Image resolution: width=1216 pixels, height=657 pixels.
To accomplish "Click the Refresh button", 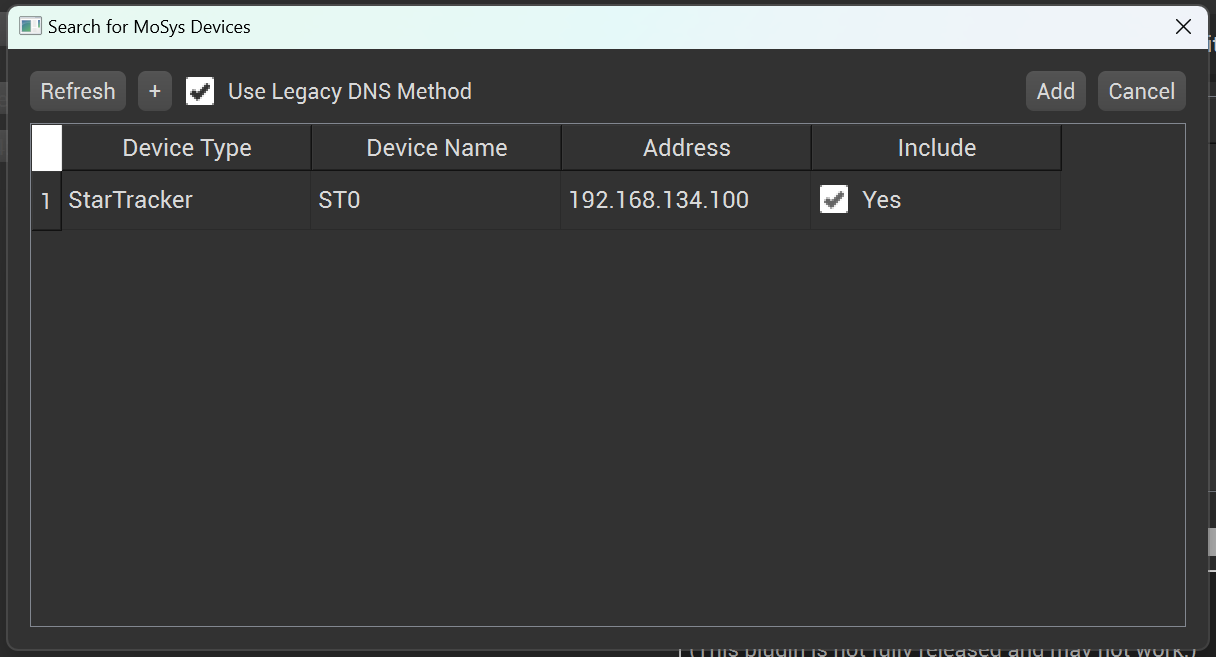I will [x=78, y=91].
